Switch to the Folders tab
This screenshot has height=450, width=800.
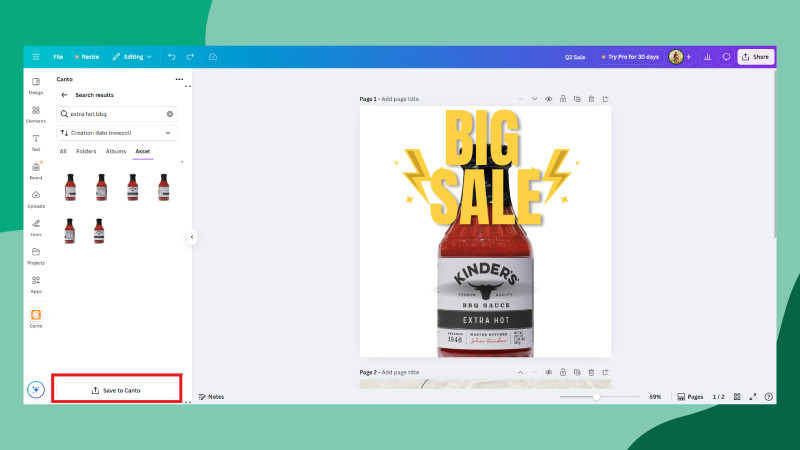[86, 151]
